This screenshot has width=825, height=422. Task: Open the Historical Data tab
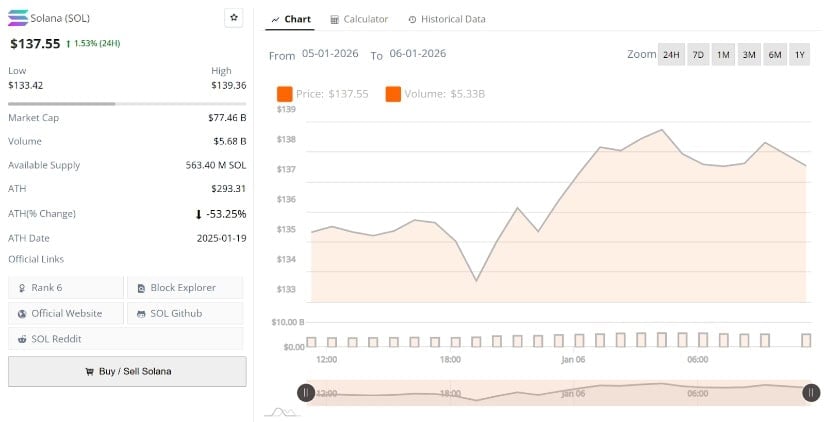(446, 19)
